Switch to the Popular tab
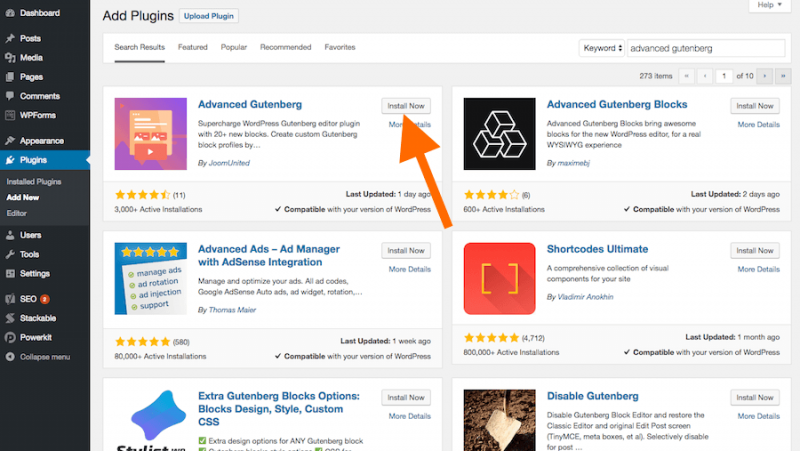The height and width of the screenshot is (451, 800). (234, 47)
